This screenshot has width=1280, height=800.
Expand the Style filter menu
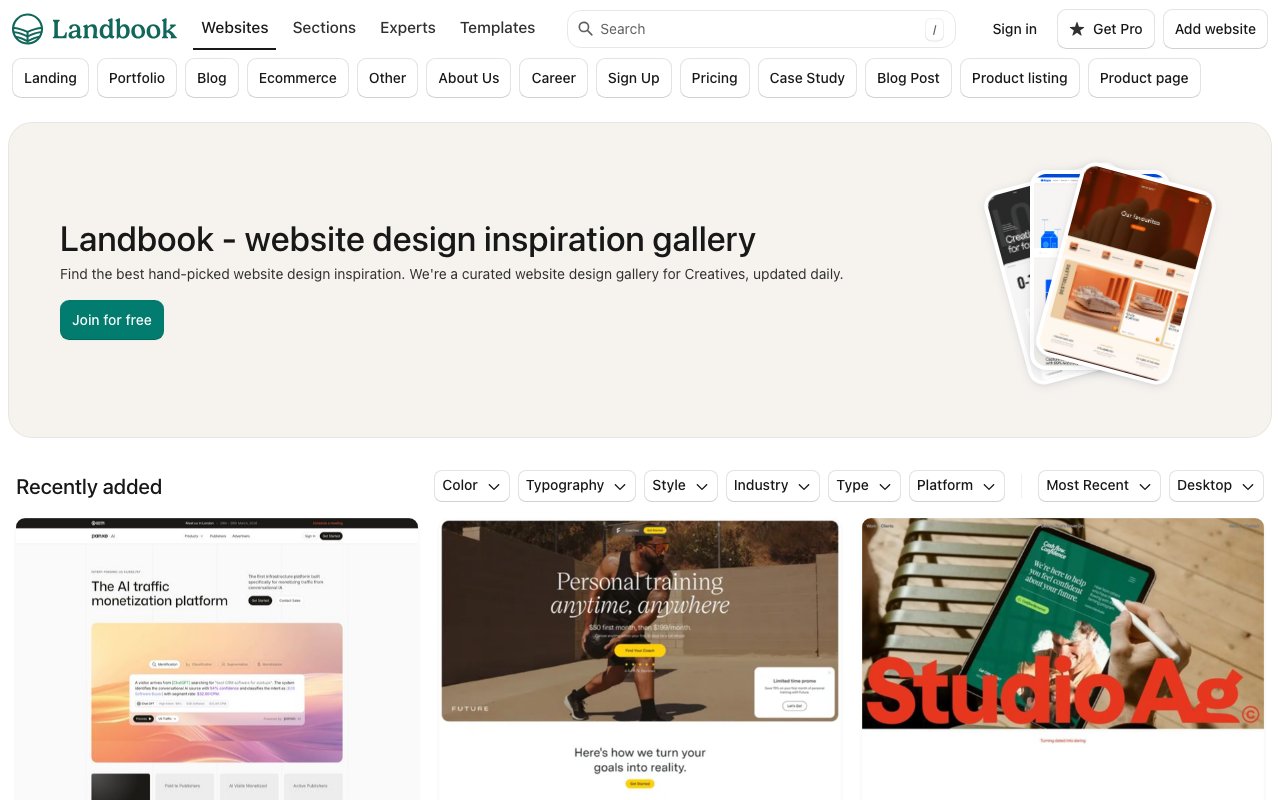(x=681, y=485)
